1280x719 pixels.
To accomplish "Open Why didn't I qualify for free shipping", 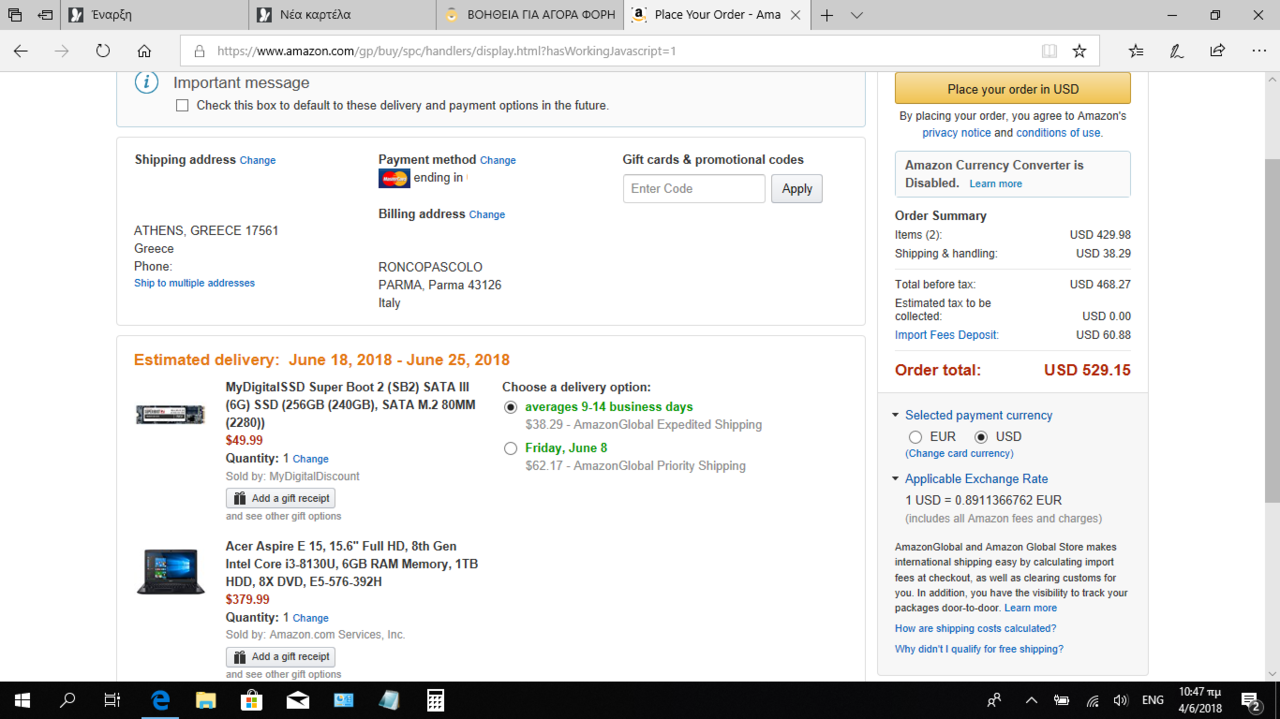I will [979, 650].
